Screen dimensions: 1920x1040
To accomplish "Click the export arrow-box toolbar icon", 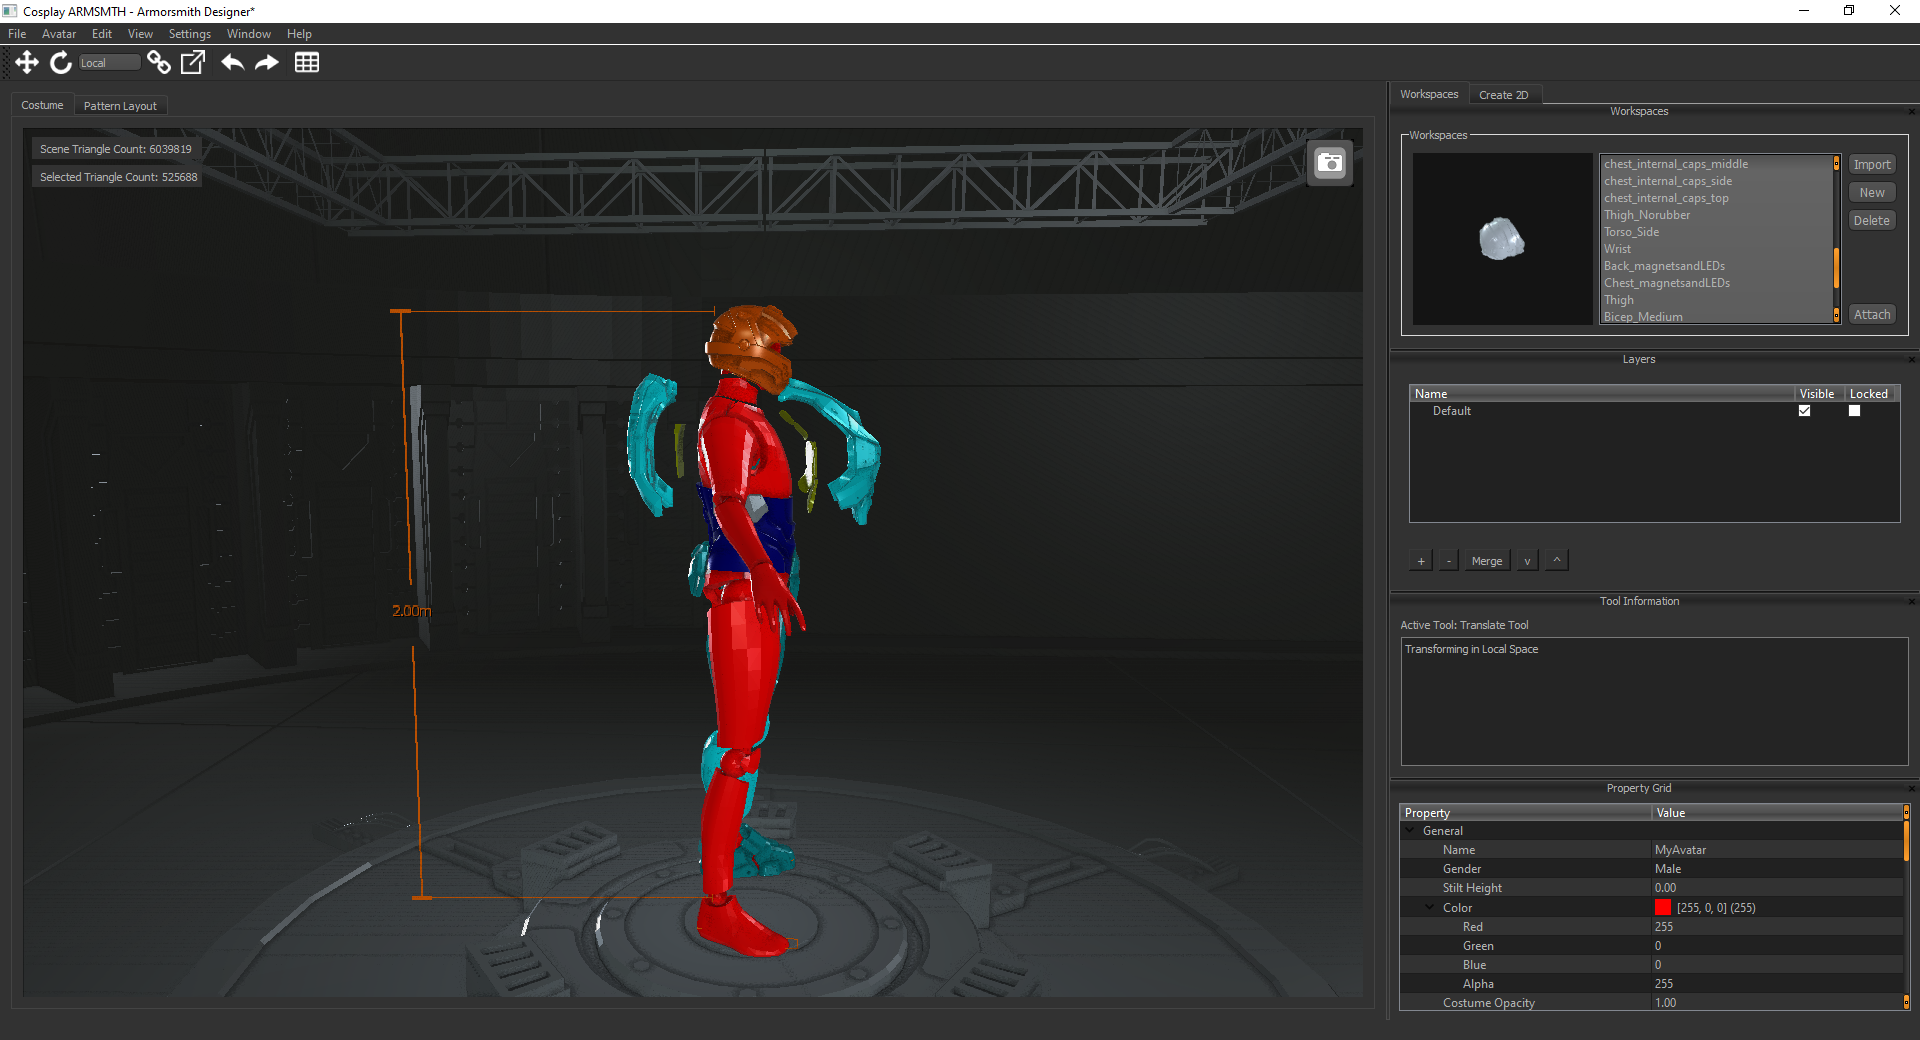I will tap(193, 63).
